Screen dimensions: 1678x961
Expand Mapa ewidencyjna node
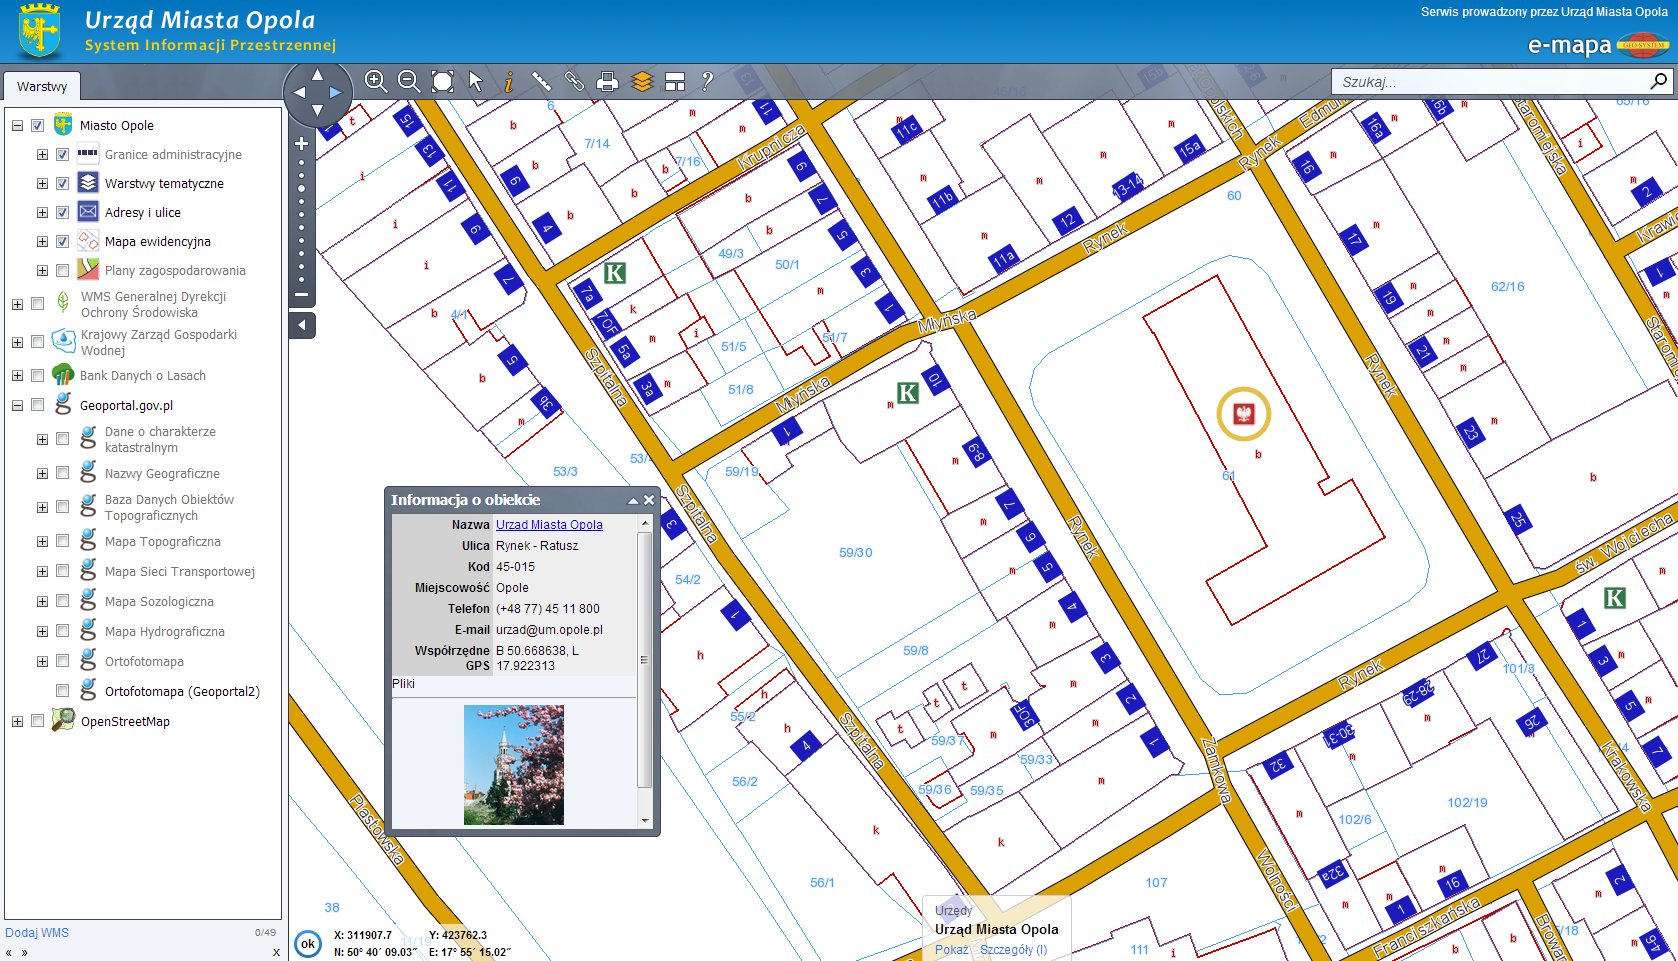[x=42, y=242]
